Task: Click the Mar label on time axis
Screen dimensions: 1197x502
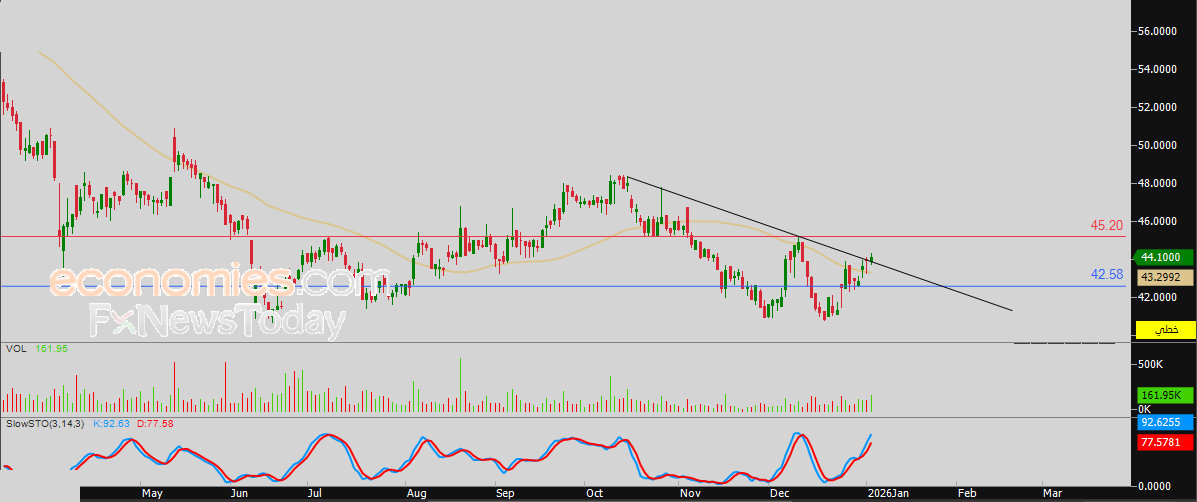Action: point(1052,494)
